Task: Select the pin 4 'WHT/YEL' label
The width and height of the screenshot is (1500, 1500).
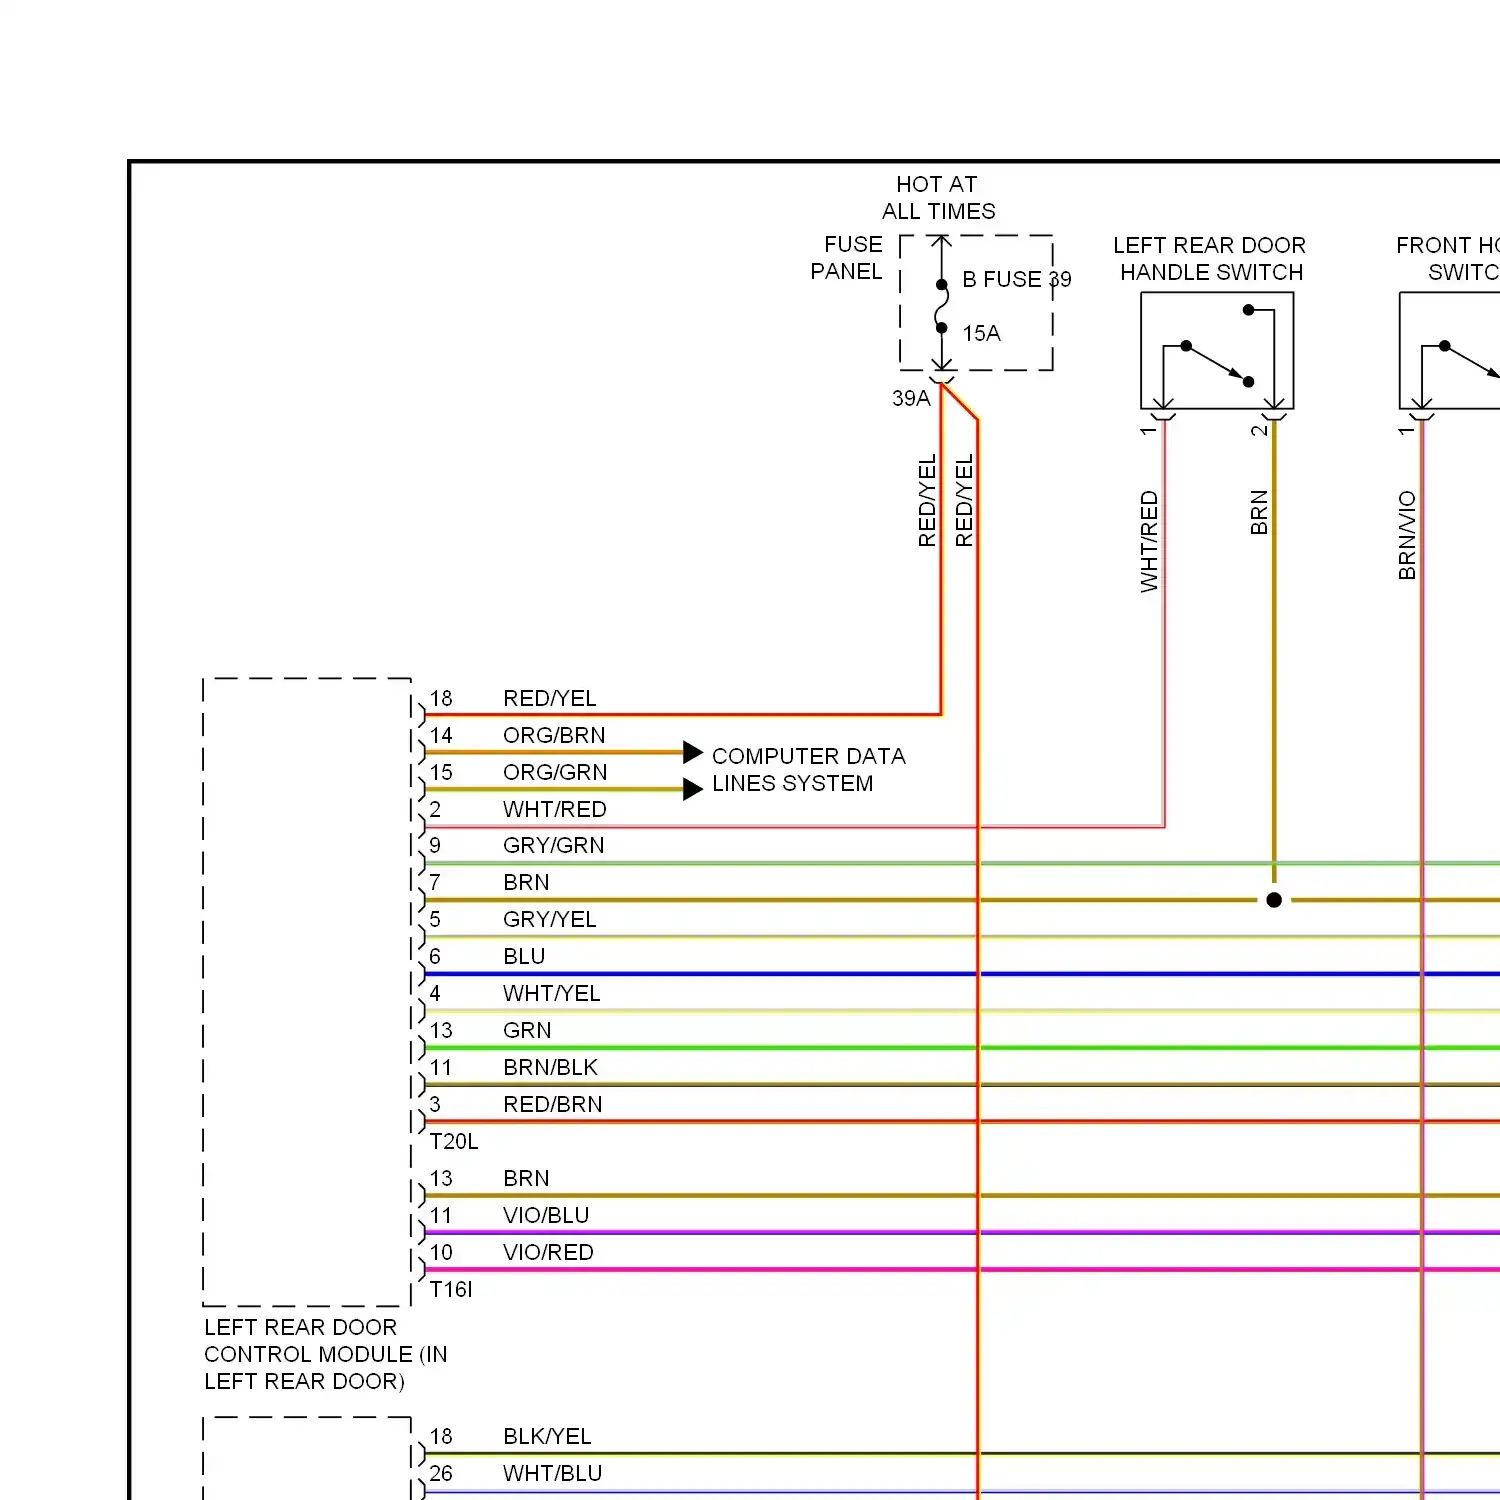Action: pyautogui.click(x=551, y=993)
